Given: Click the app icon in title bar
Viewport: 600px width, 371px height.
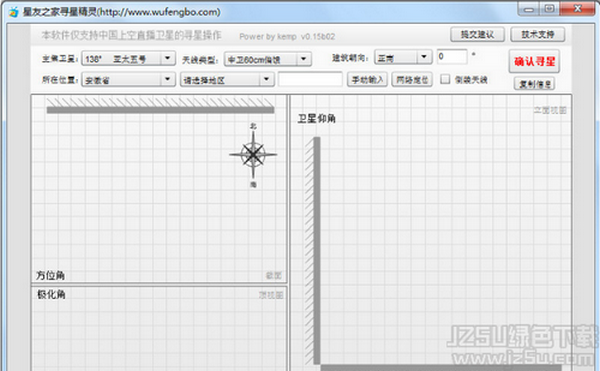Looking at the screenshot, I should (x=14, y=12).
